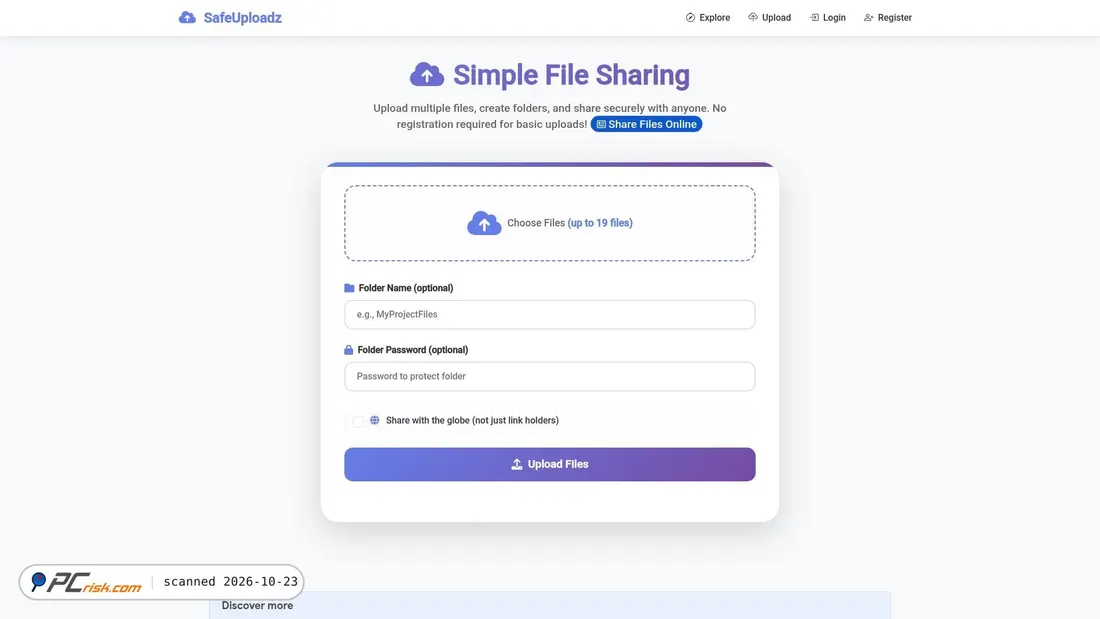Click the SafeUploadz cloud logo icon
The width and height of the screenshot is (1100, 619).
(x=187, y=18)
